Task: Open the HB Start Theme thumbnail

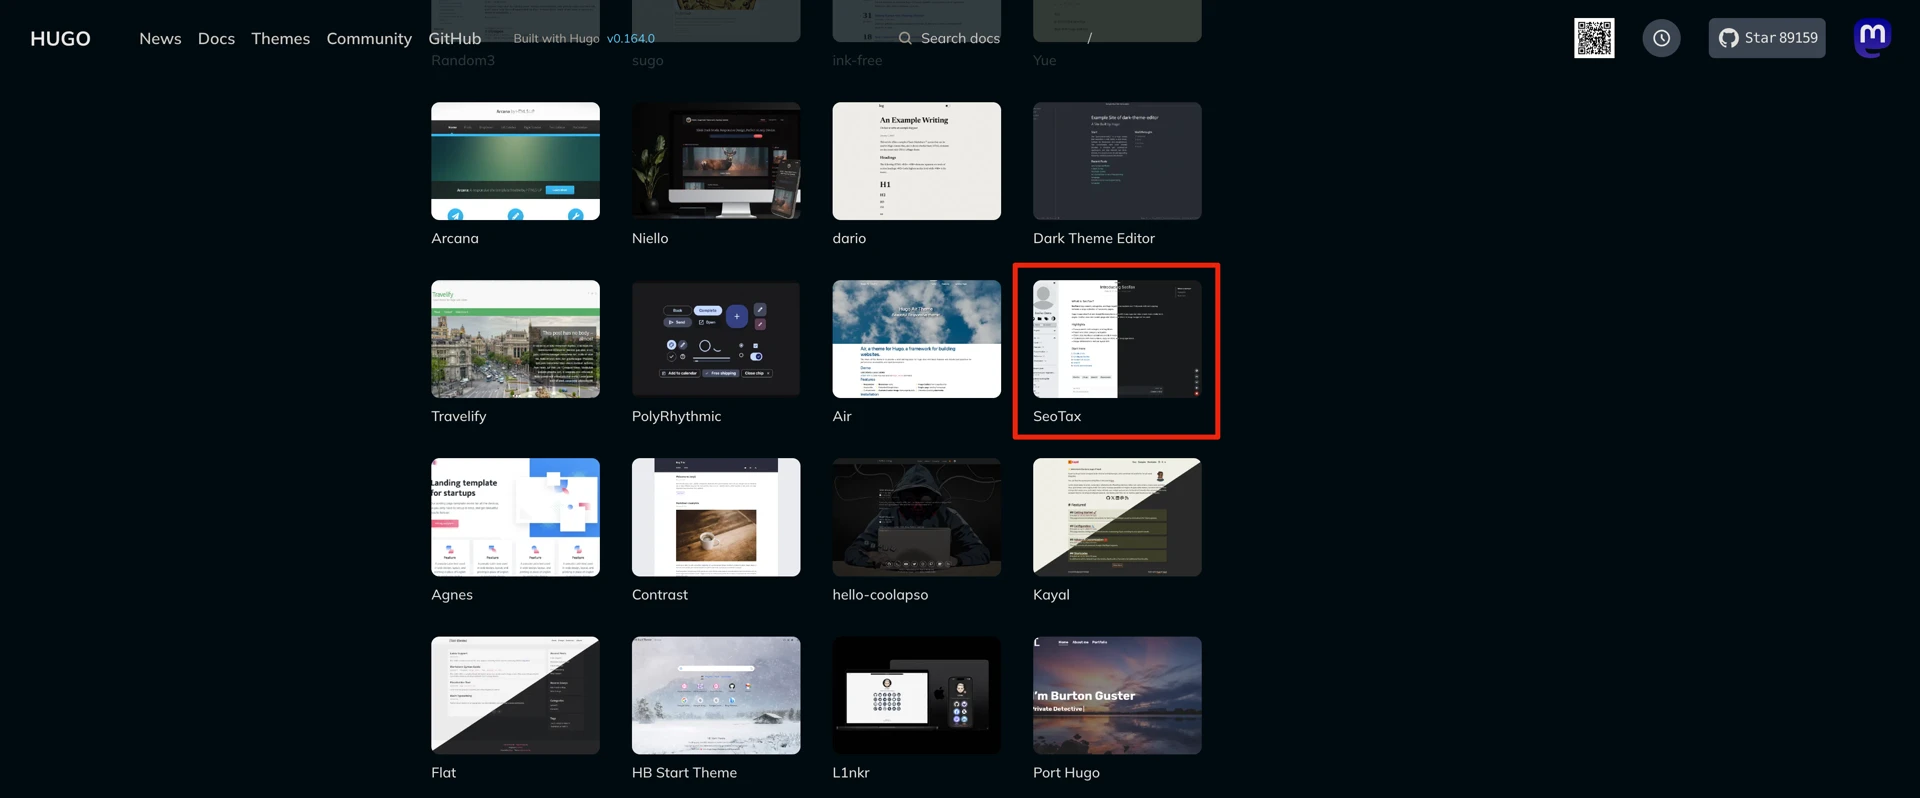Action: 716,695
